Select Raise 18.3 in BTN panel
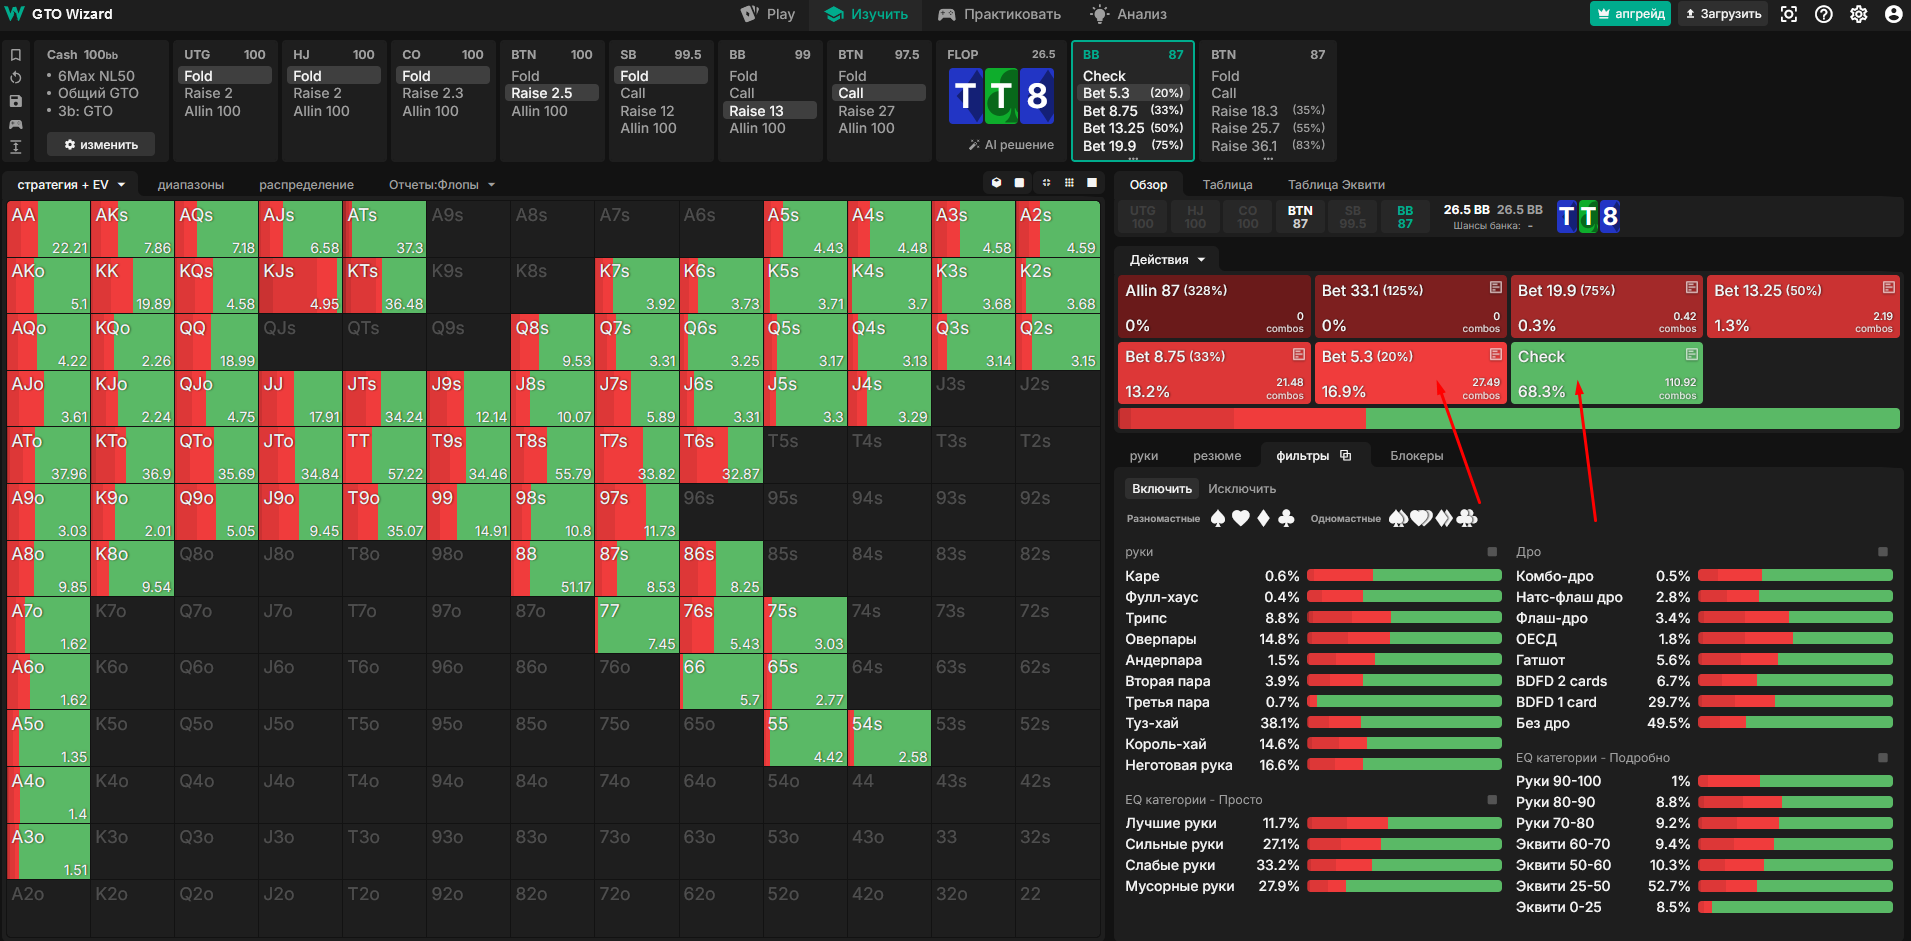Viewport: 1911px width, 941px height. pyautogui.click(x=1268, y=111)
